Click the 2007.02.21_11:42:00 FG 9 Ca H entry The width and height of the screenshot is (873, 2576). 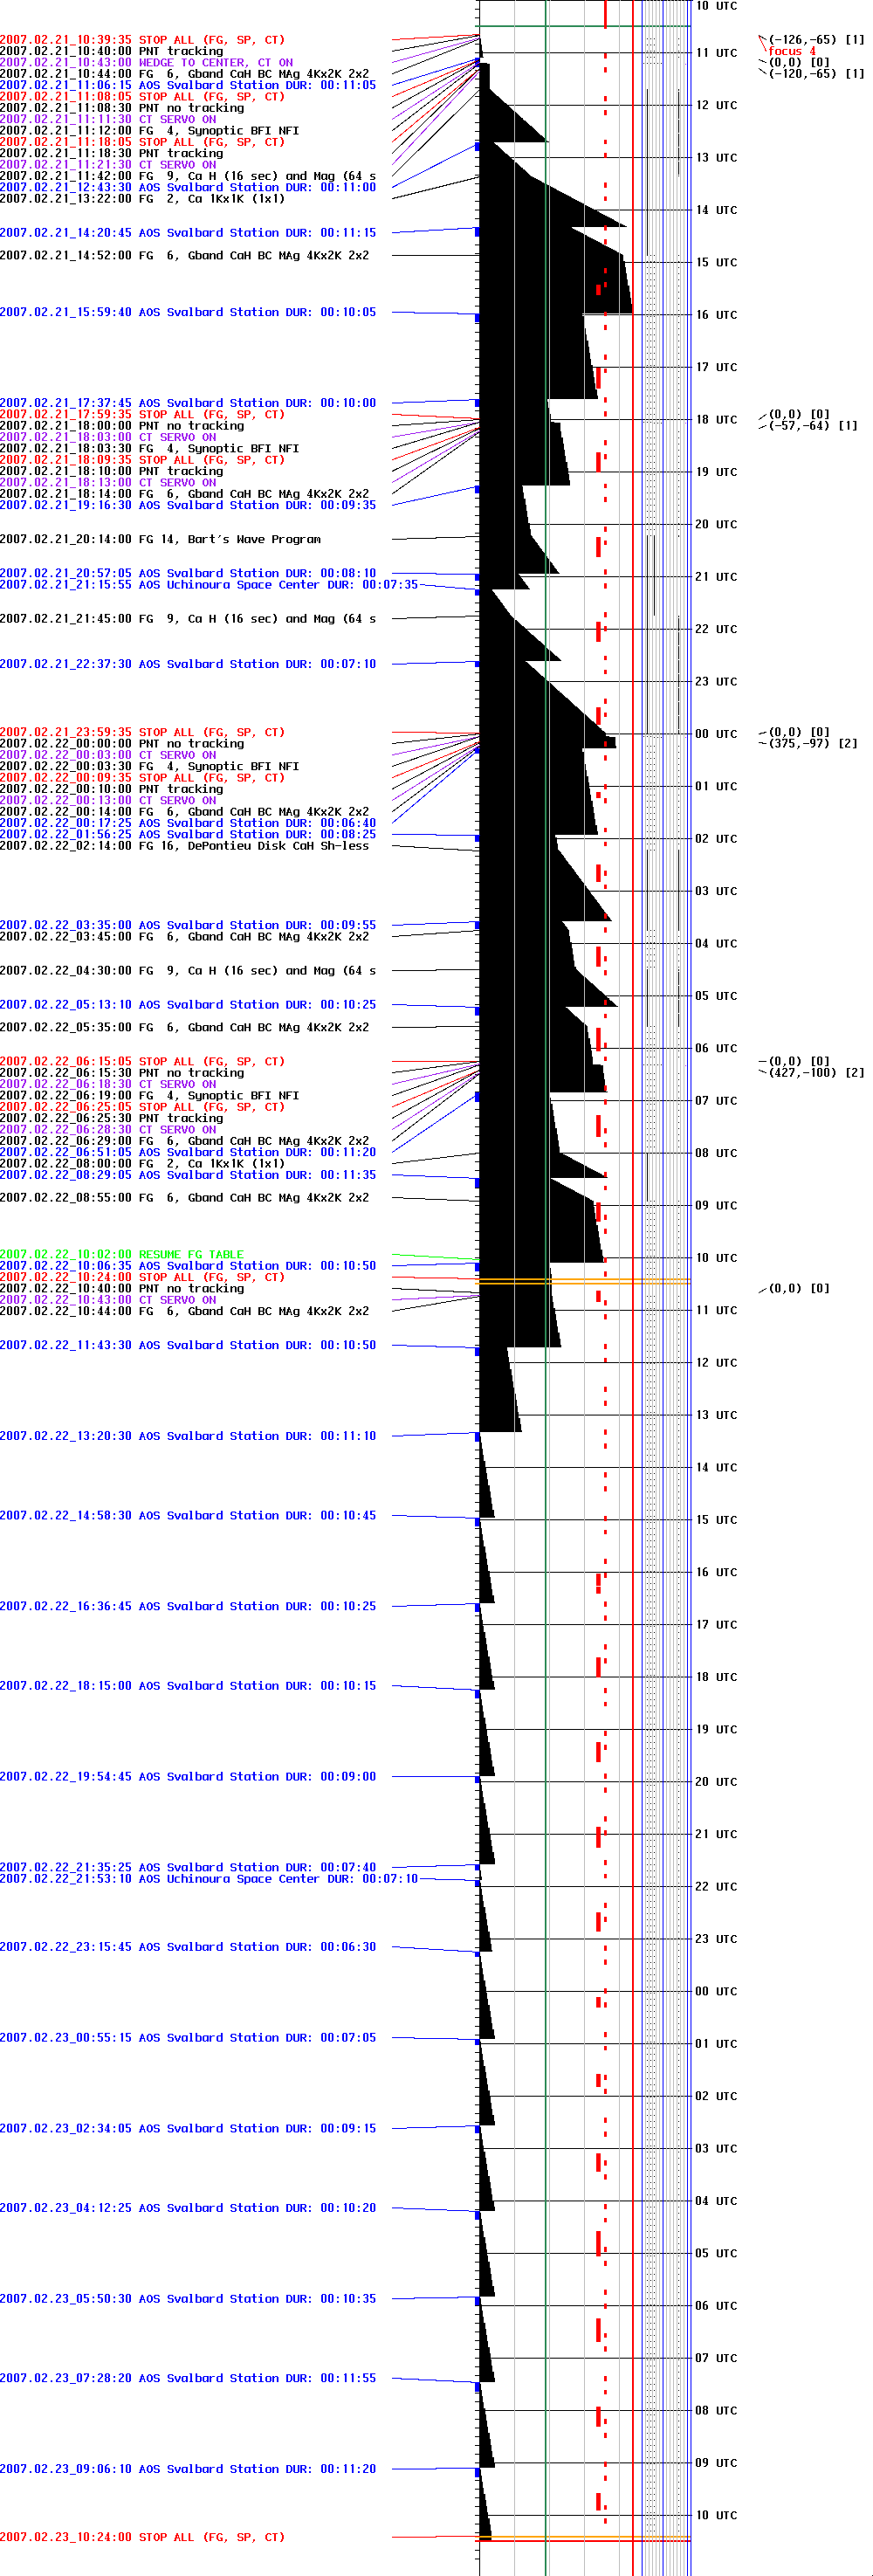click(x=188, y=176)
